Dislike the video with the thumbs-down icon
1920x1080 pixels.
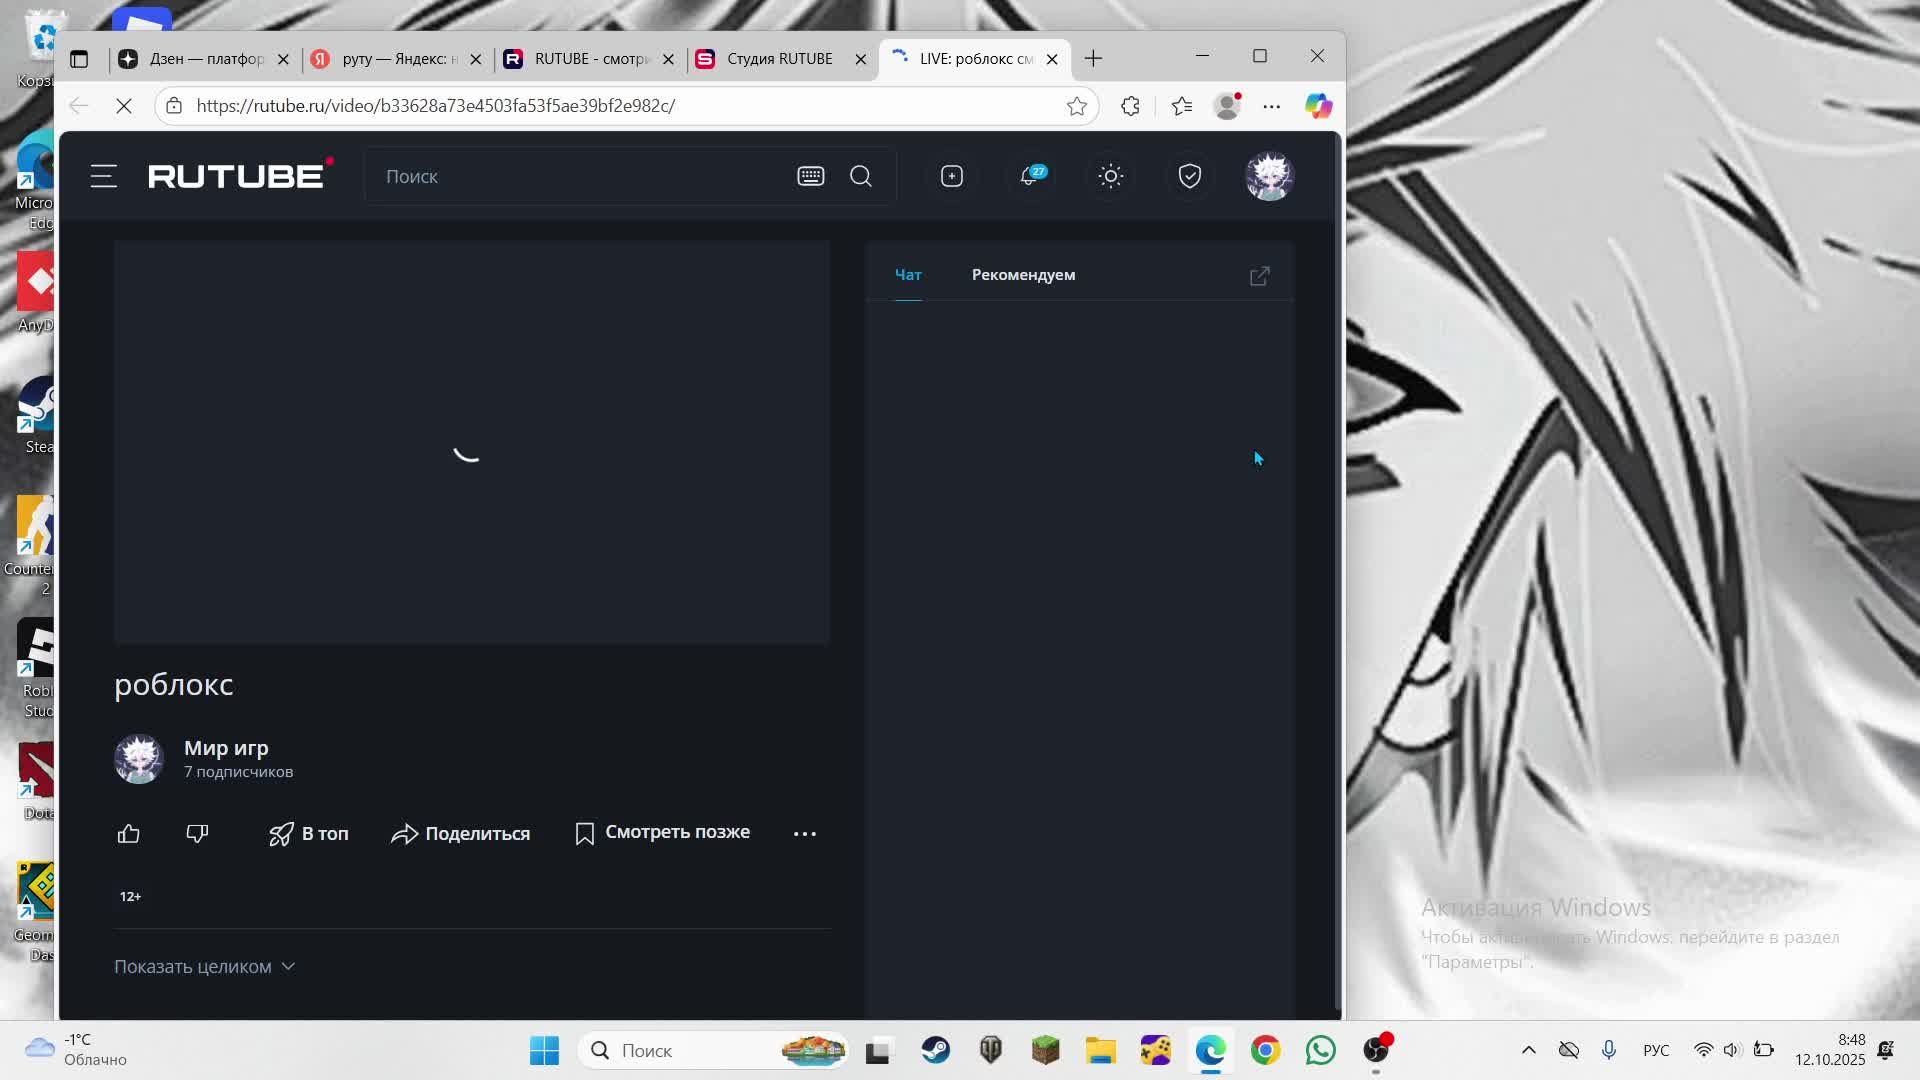(197, 834)
